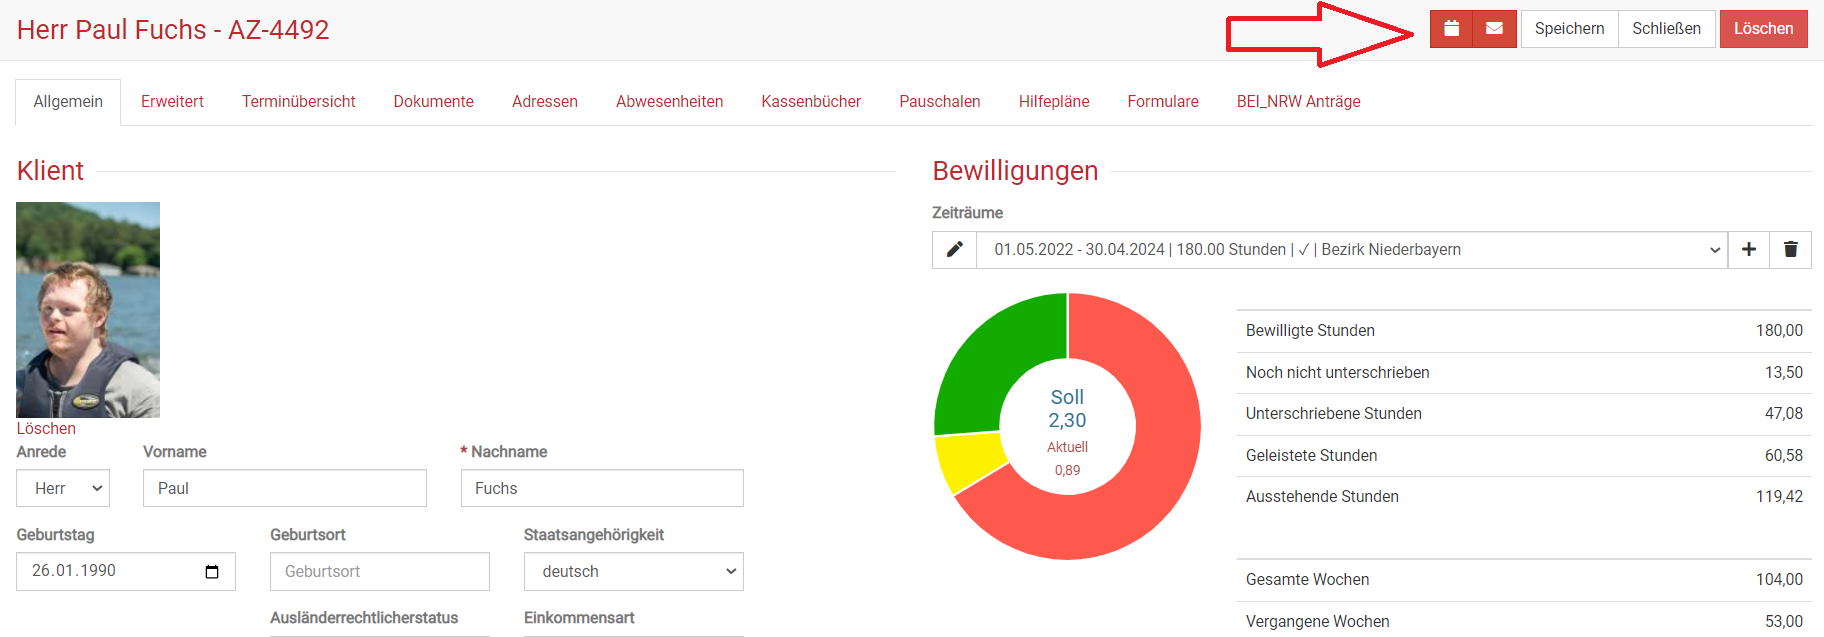Click the Löschen link below client photo
This screenshot has width=1824, height=637.
tap(46, 428)
